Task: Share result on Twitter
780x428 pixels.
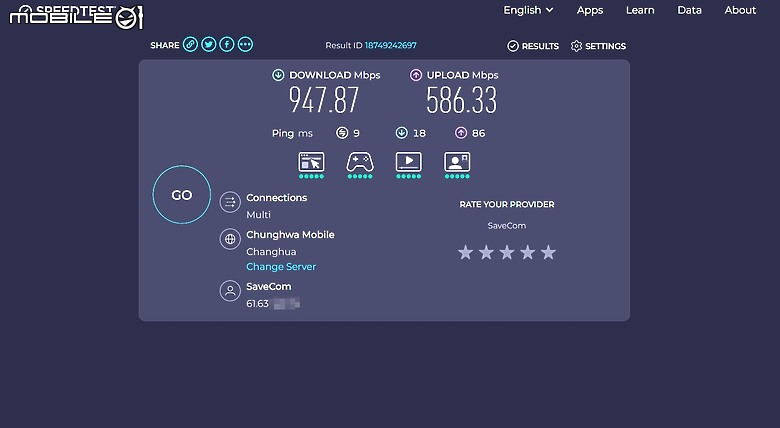Action: pos(208,45)
